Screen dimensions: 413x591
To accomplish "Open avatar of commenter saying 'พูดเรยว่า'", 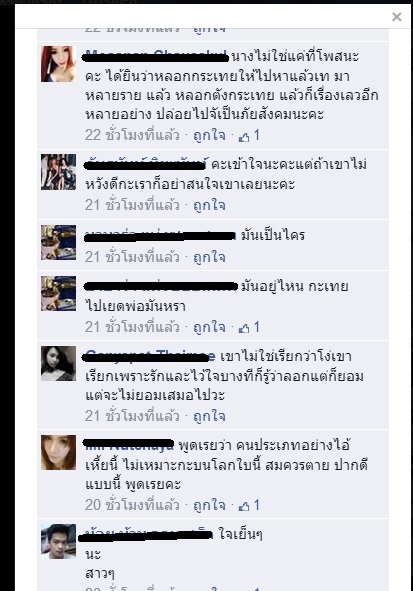I will (58, 452).
